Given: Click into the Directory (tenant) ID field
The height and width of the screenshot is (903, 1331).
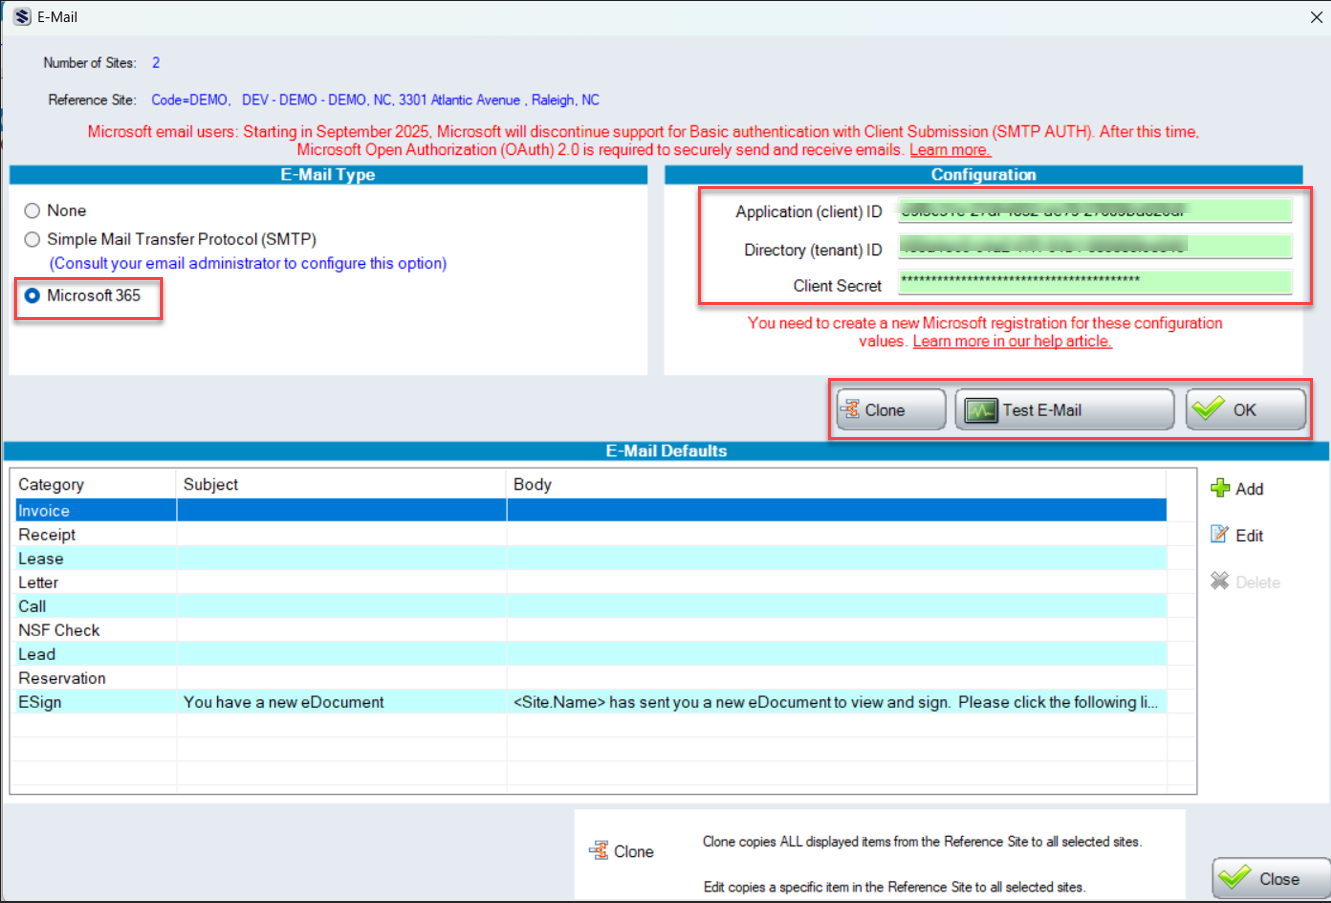Looking at the screenshot, I should point(1095,247).
